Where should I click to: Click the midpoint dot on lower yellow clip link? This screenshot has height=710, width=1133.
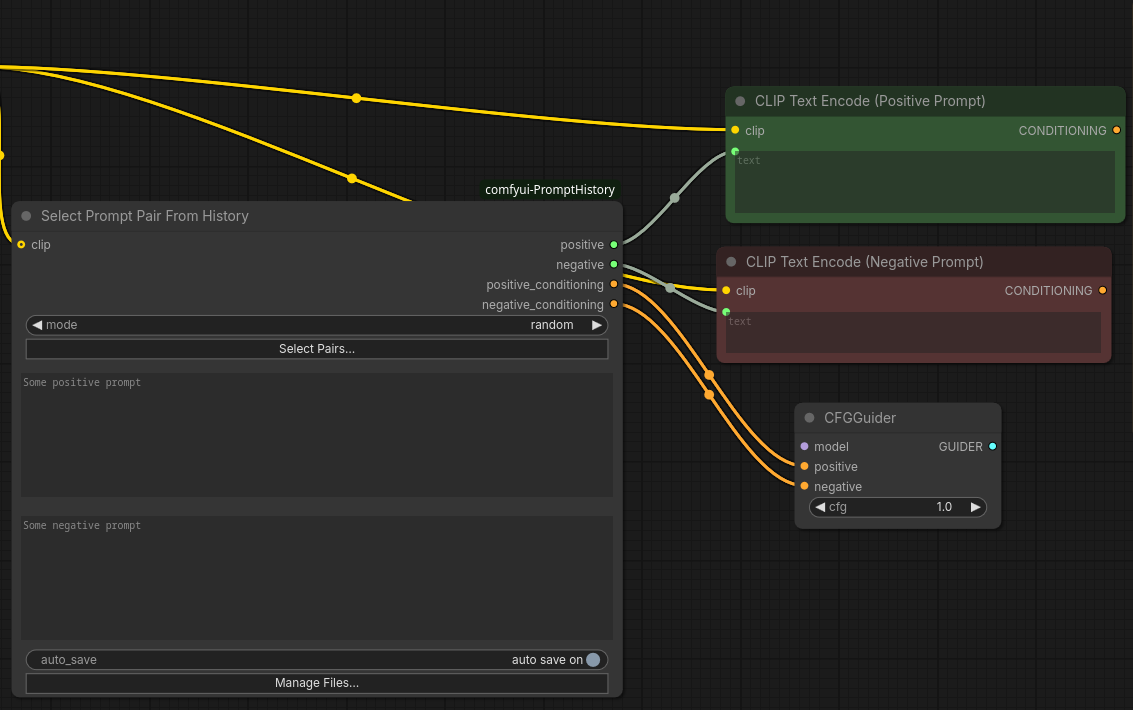pos(352,178)
